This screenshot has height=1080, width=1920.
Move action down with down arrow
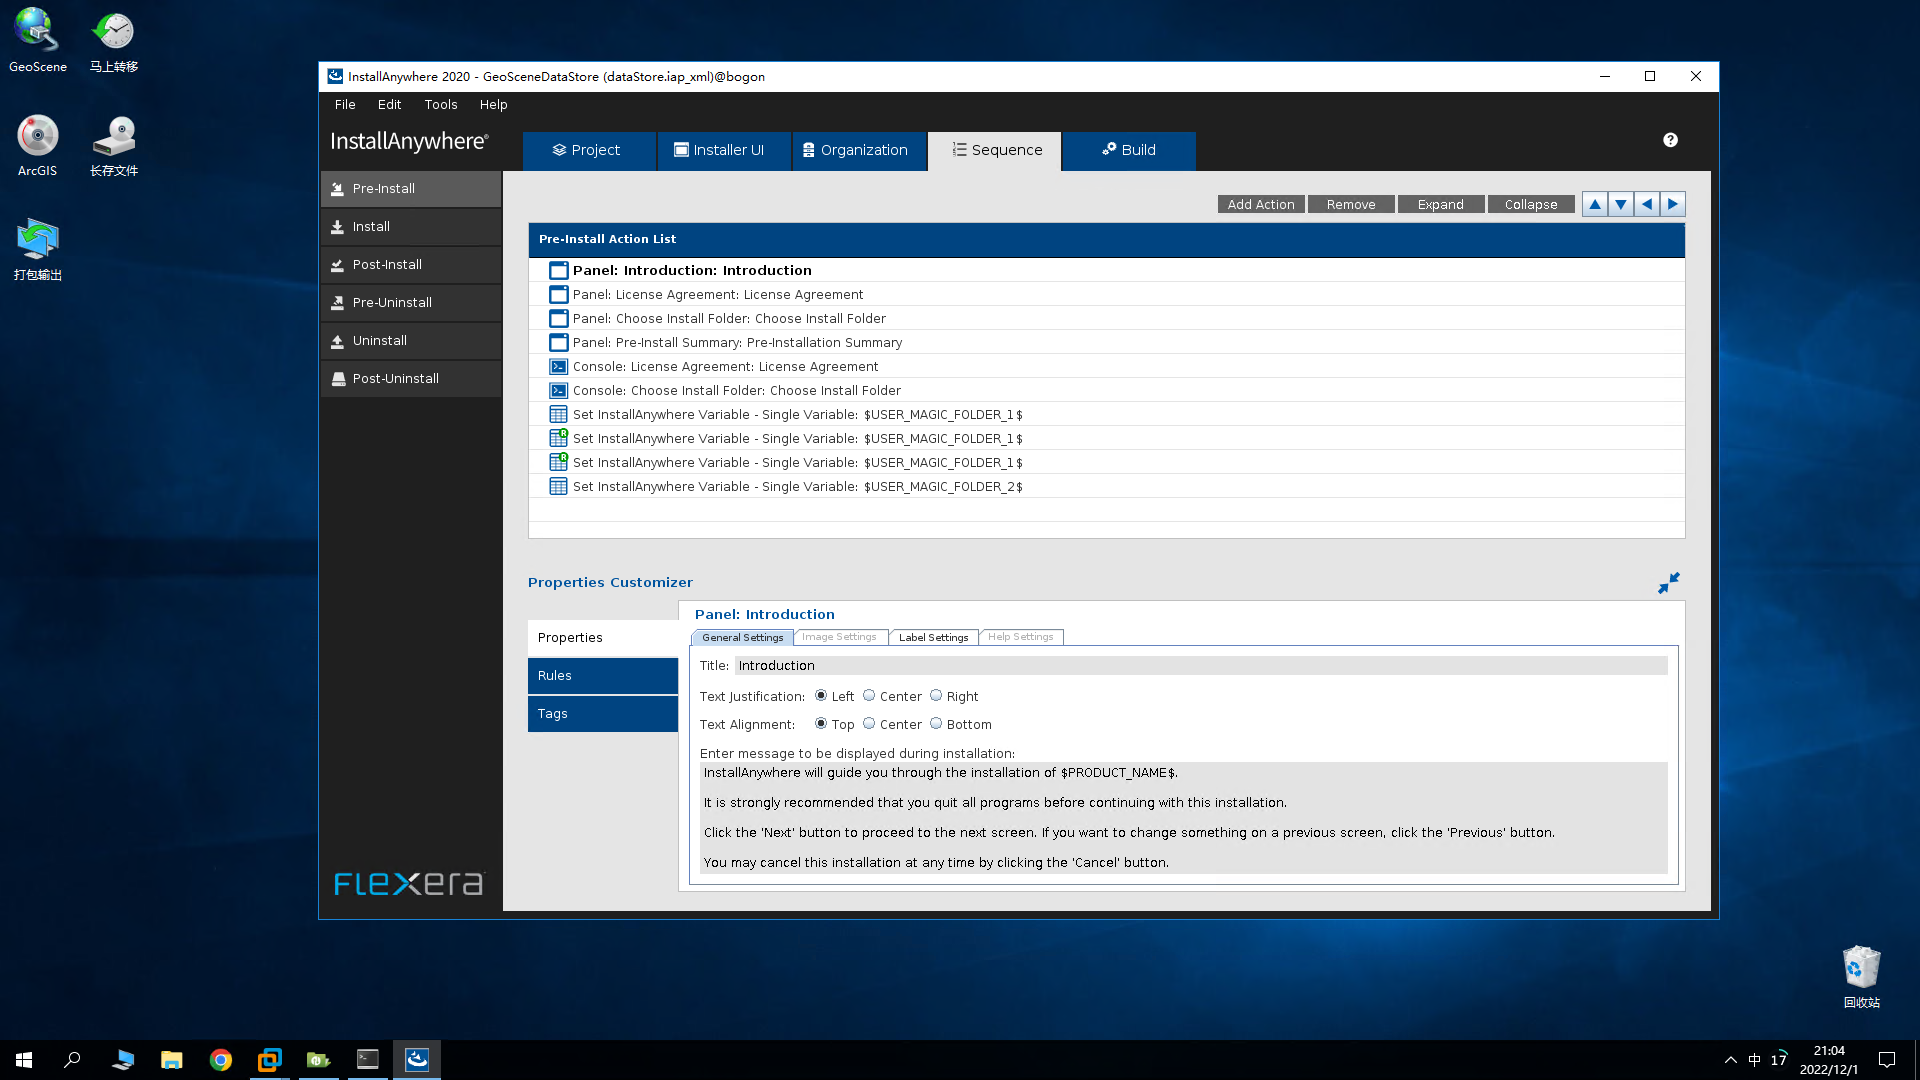[x=1621, y=204]
